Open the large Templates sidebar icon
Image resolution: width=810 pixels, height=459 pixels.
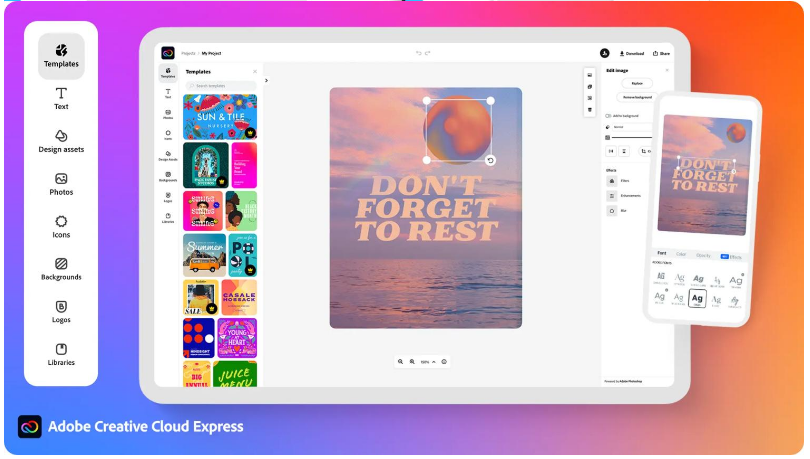(61, 56)
